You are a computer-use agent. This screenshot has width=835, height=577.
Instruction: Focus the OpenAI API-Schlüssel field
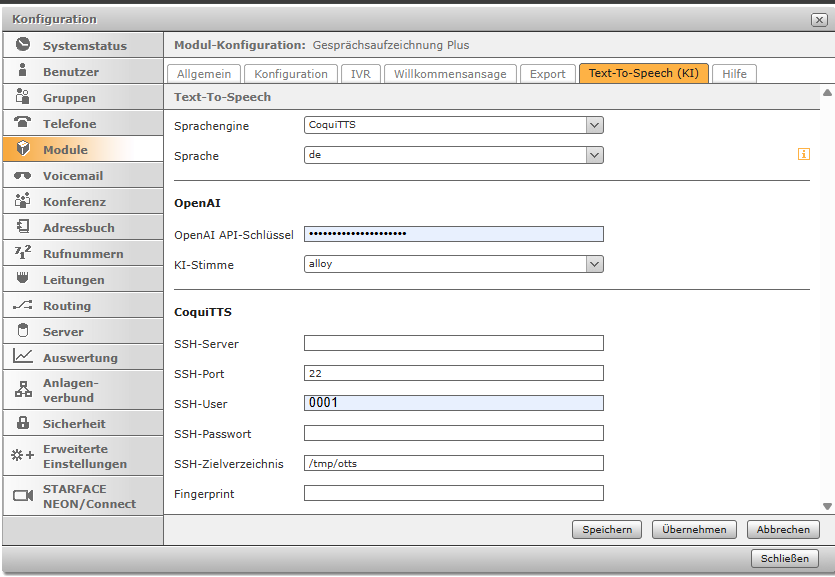tap(453, 234)
